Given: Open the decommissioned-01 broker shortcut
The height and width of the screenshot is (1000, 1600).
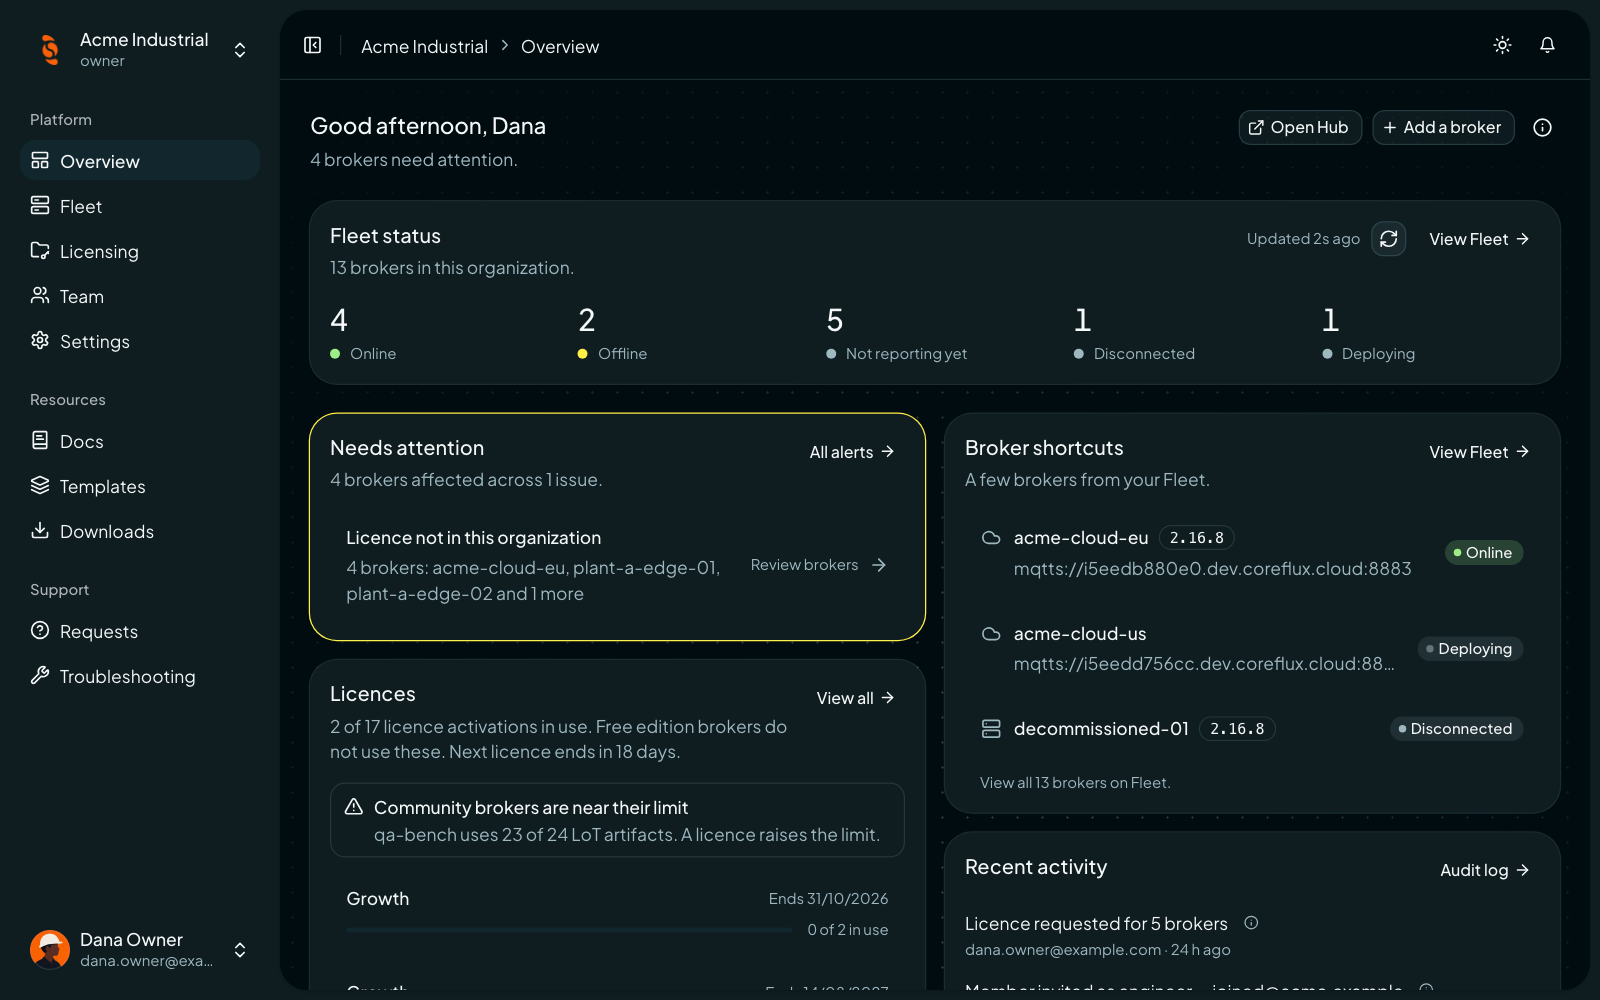Looking at the screenshot, I should tap(1252, 729).
